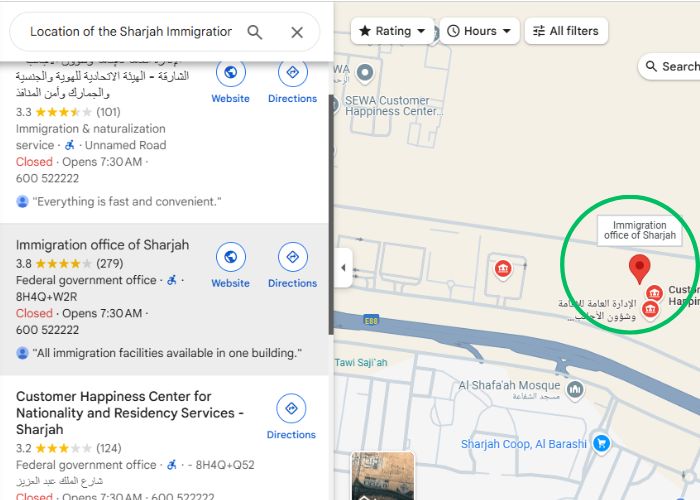Click the Sharjah Coop, Al Barashi shopping icon

[x=601, y=443]
